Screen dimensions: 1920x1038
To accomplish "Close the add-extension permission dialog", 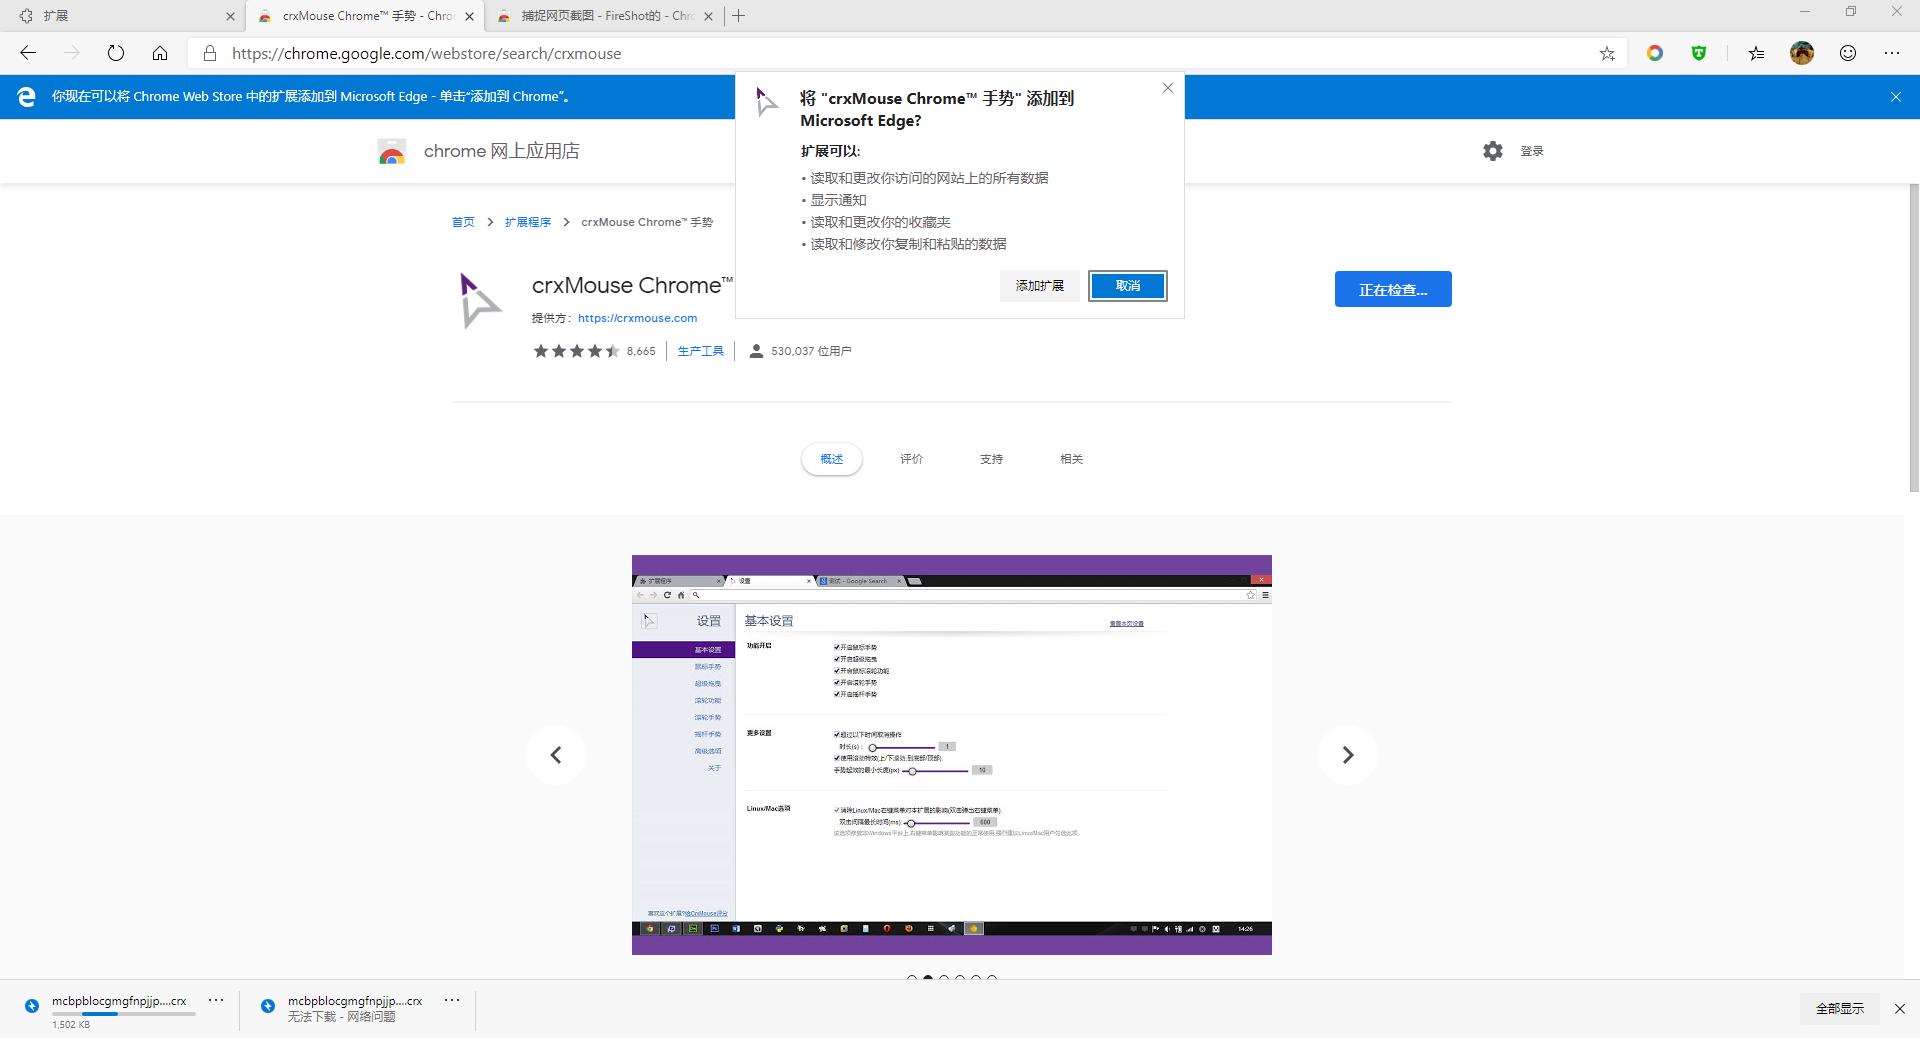I will point(1168,88).
